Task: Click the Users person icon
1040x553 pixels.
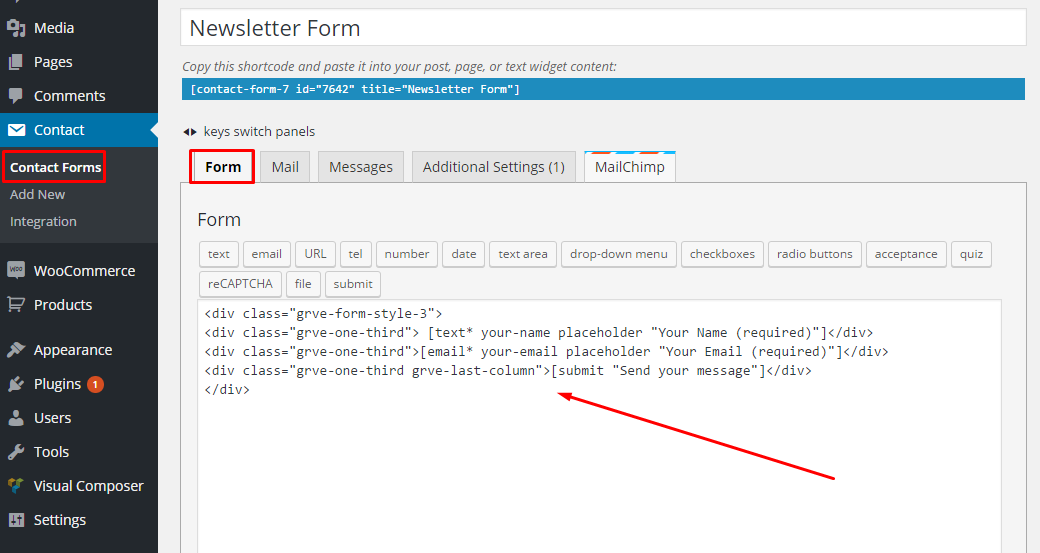Action: coord(16,418)
